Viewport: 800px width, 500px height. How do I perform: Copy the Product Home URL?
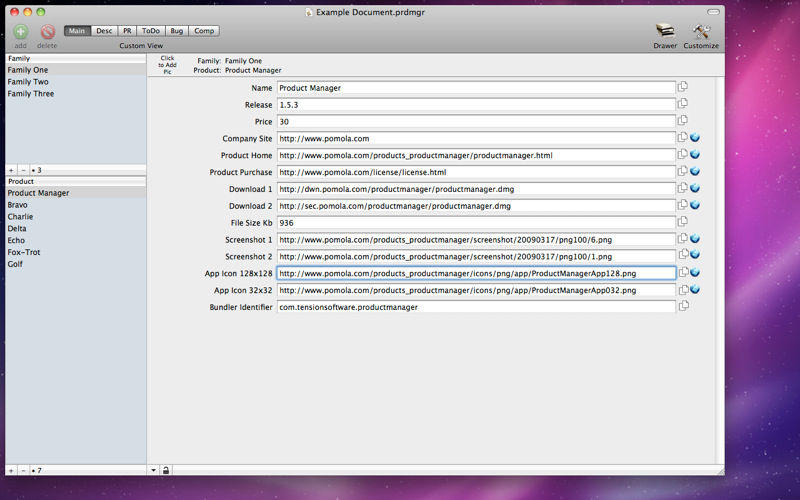pyautogui.click(x=683, y=154)
